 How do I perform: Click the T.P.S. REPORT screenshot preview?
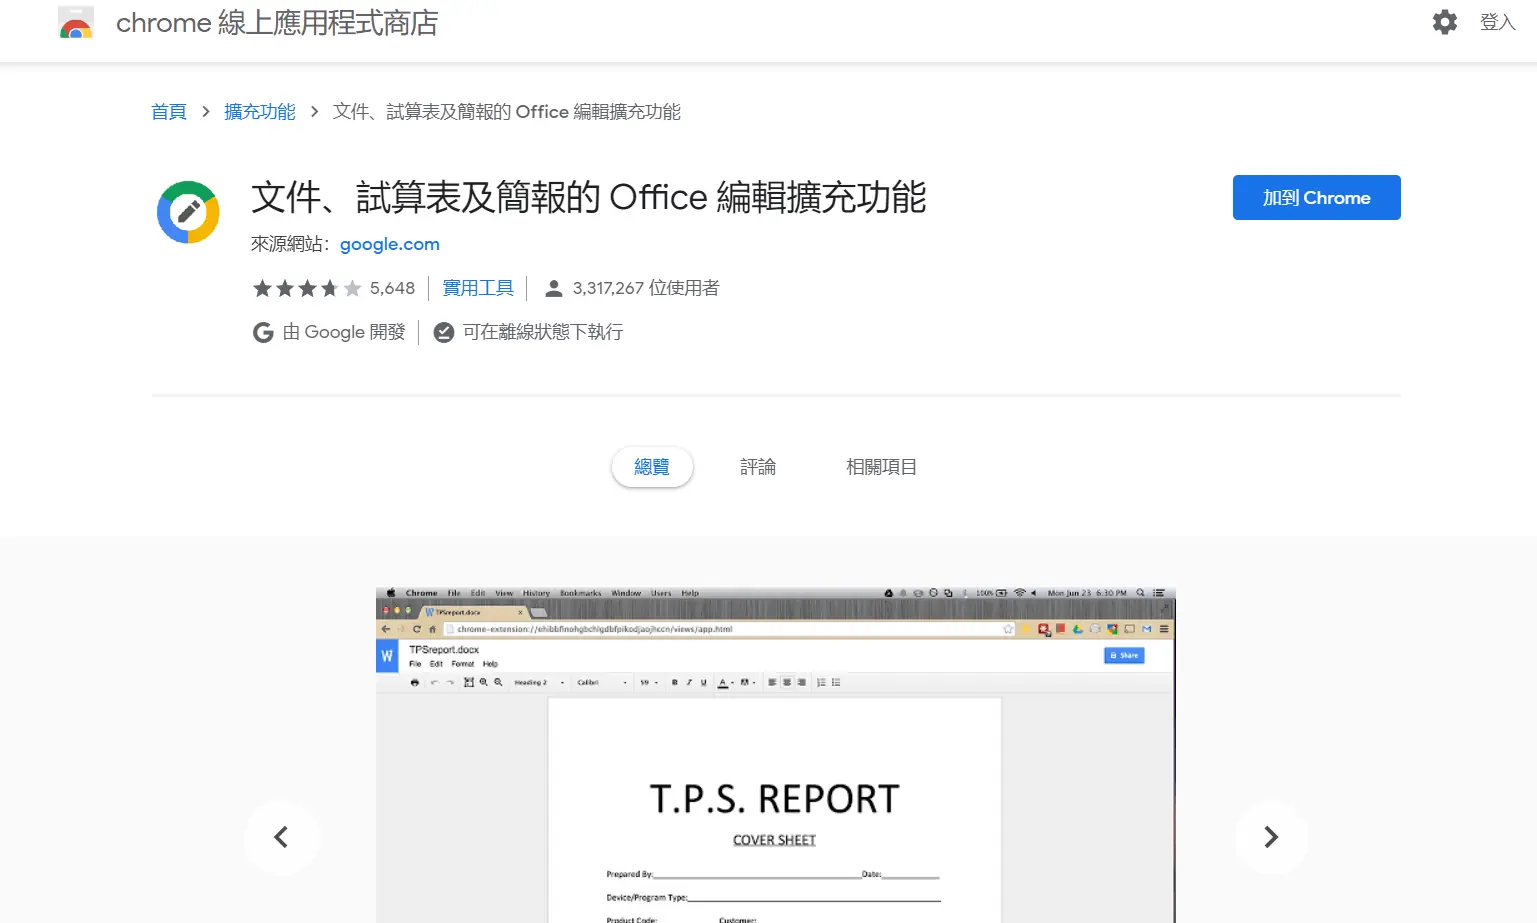775,755
